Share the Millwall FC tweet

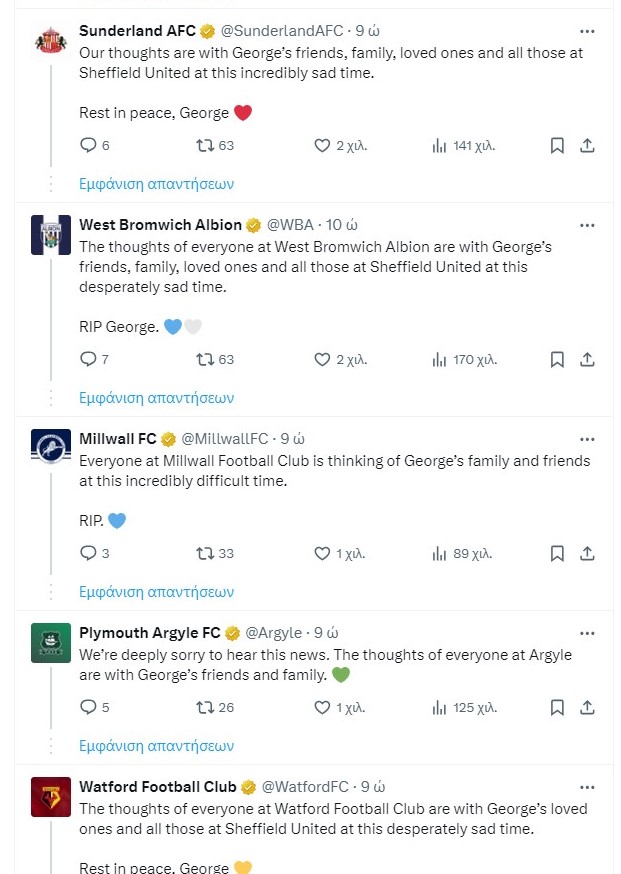point(587,553)
